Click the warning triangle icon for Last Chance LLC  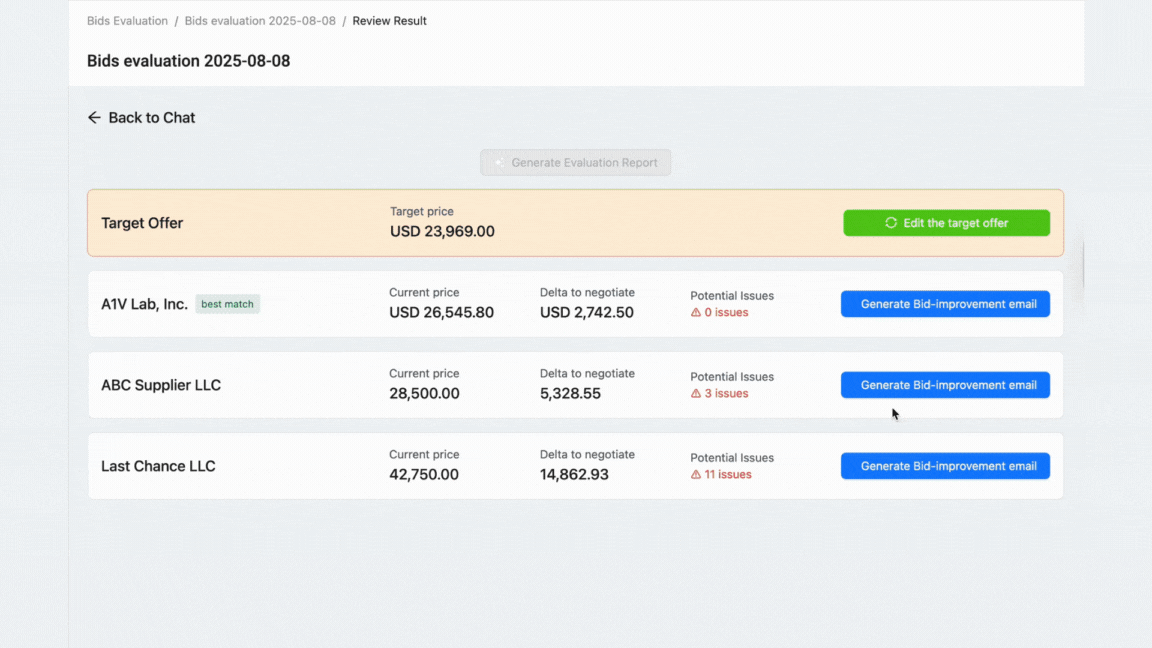tap(696, 475)
